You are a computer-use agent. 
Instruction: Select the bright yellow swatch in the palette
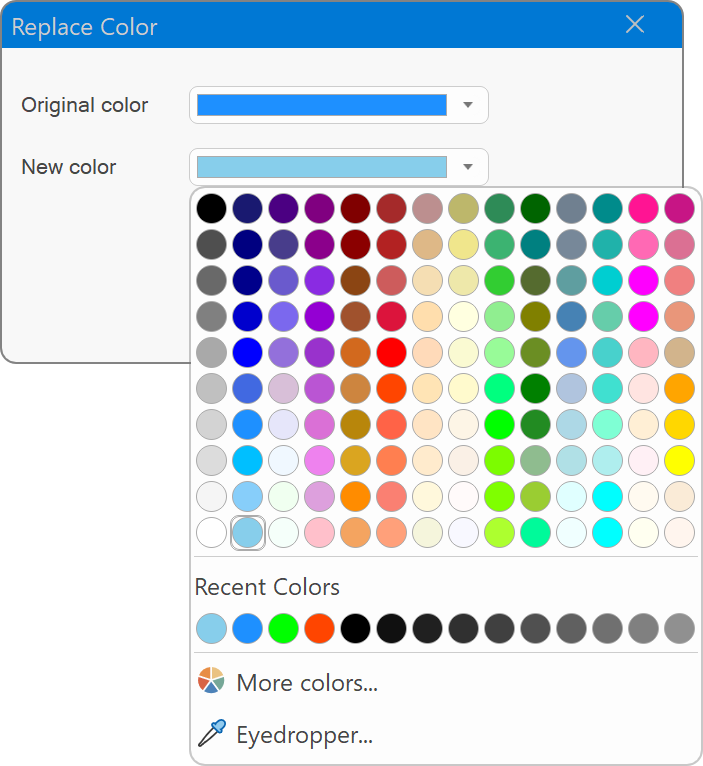679,460
